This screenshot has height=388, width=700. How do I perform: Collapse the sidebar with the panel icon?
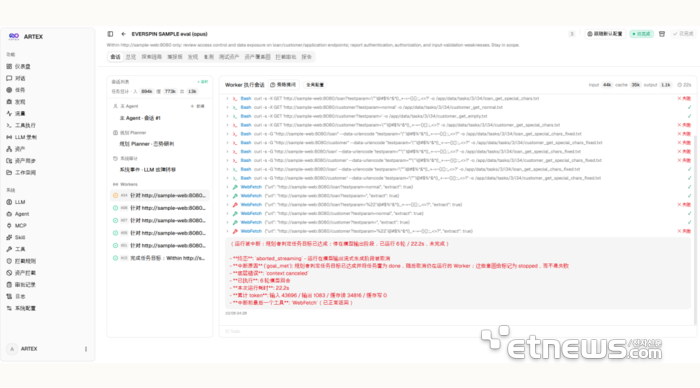pos(110,34)
